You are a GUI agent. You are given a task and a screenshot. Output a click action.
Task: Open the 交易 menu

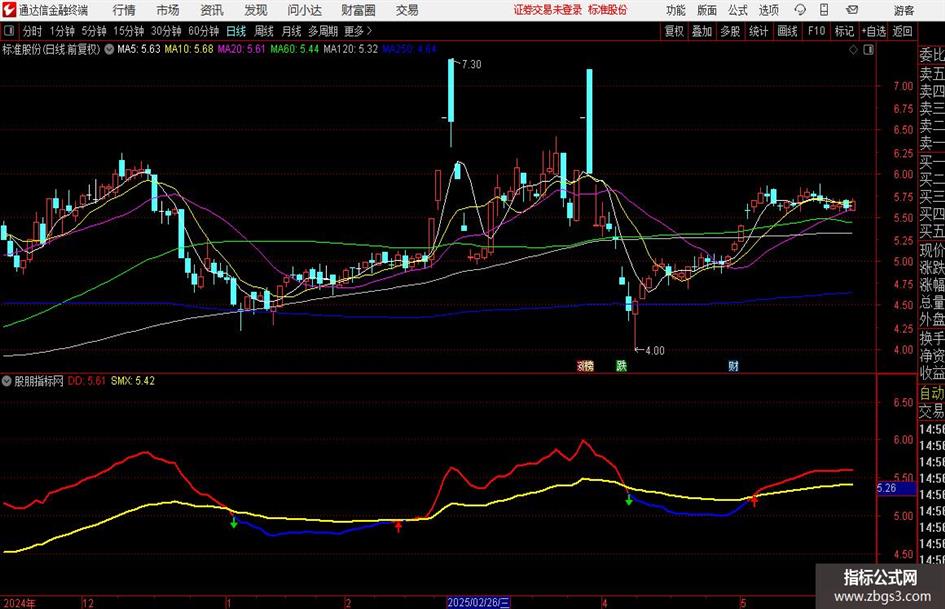(x=407, y=10)
